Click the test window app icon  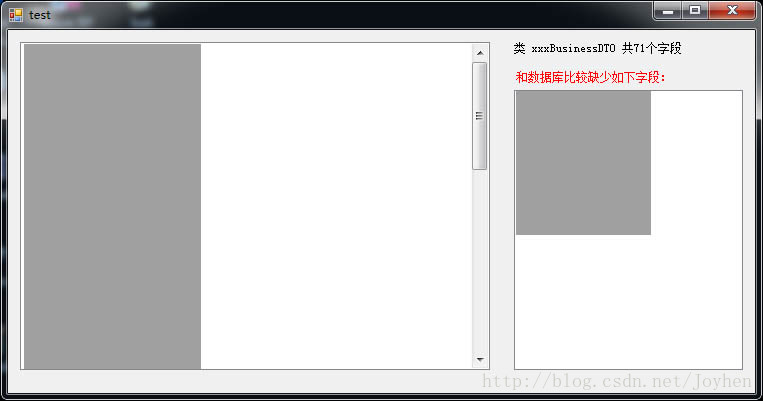pyautogui.click(x=16, y=15)
